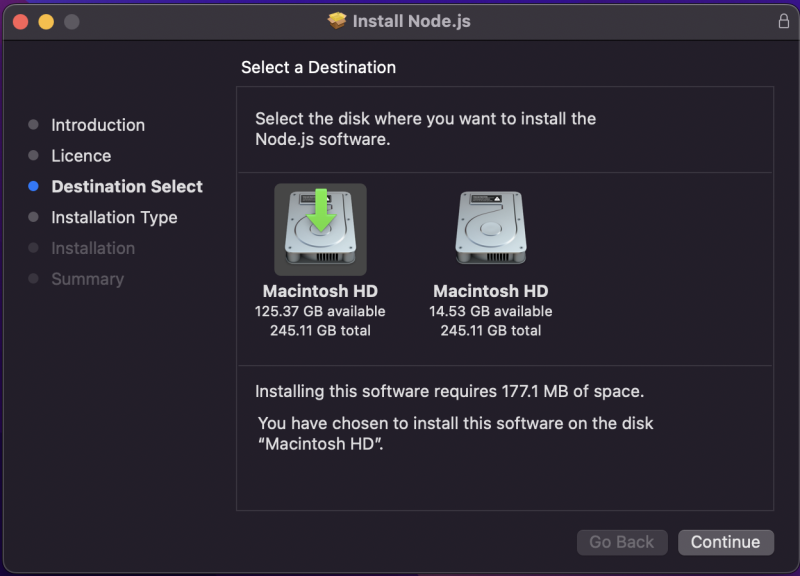This screenshot has width=800, height=576.
Task: Open the Introduction step in the sidebar
Action: point(98,125)
